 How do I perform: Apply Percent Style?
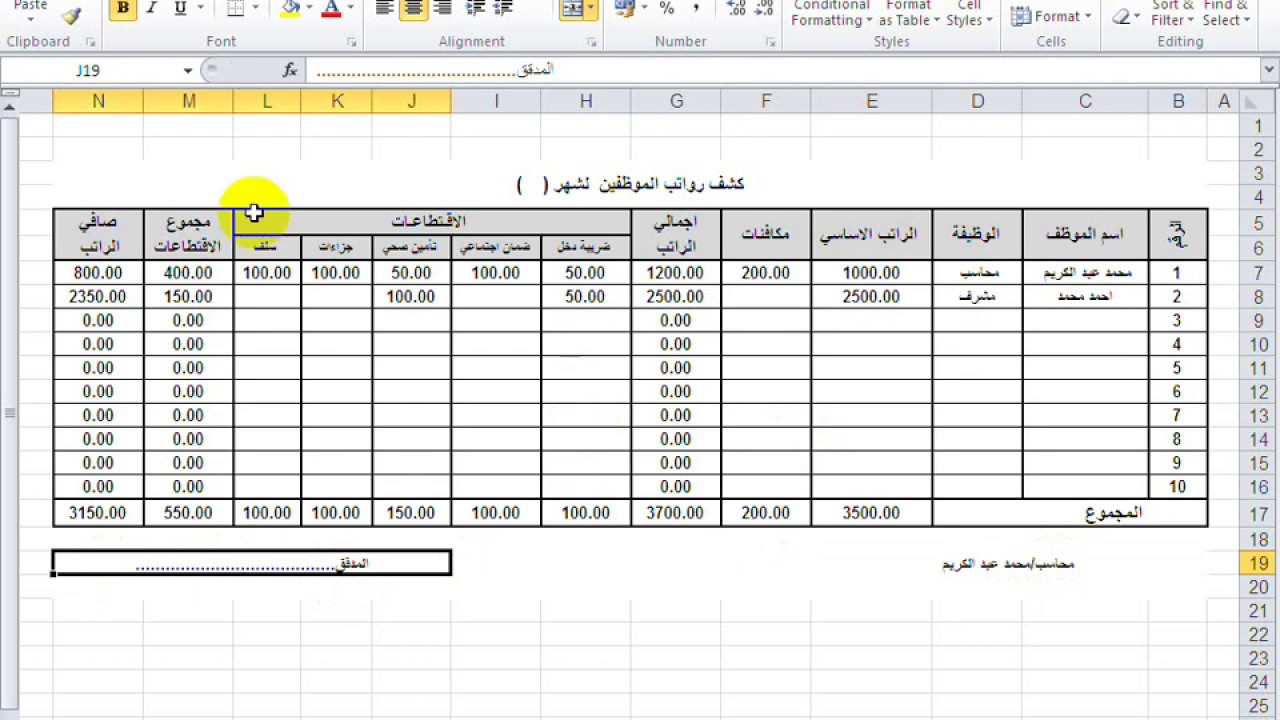click(667, 9)
